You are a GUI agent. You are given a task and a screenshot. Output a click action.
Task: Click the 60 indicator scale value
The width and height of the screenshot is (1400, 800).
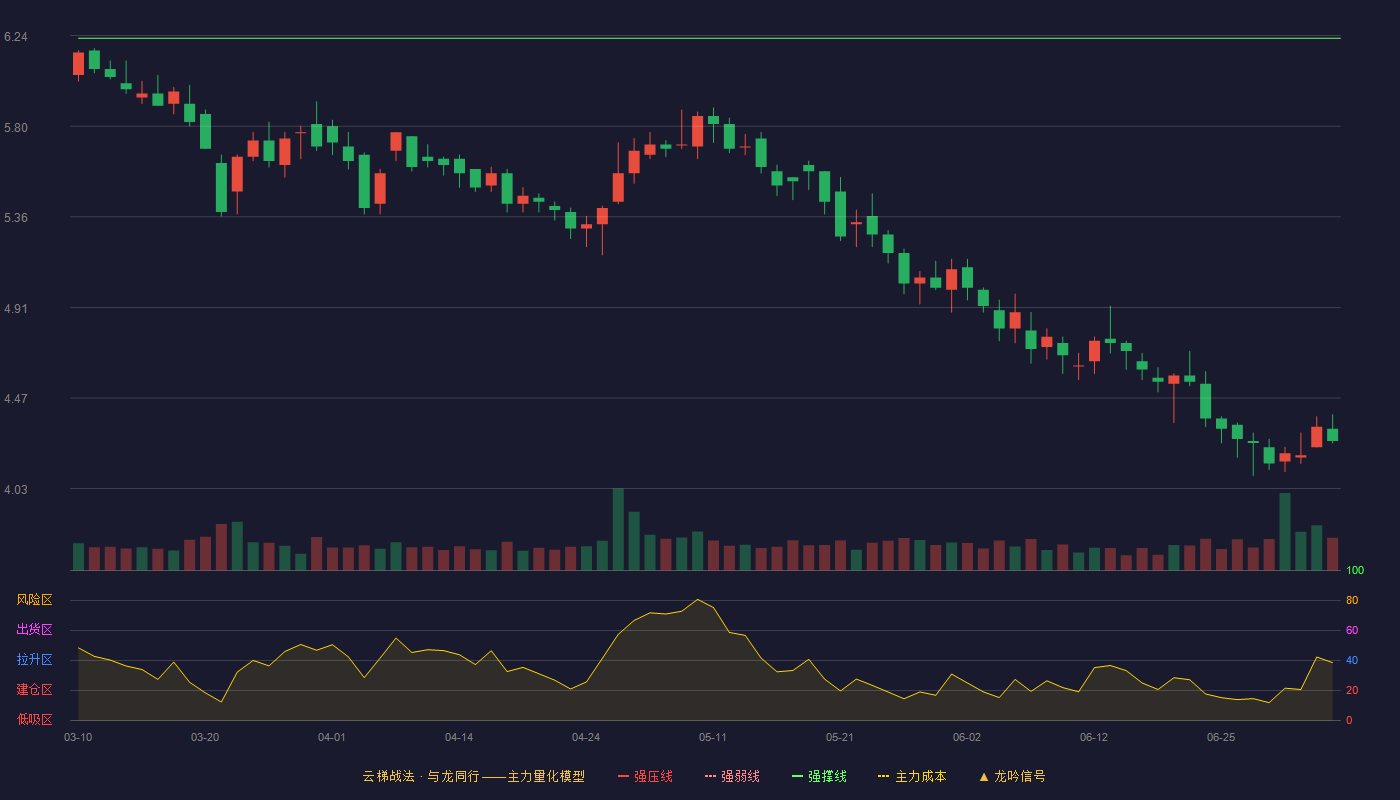pyautogui.click(x=1352, y=630)
